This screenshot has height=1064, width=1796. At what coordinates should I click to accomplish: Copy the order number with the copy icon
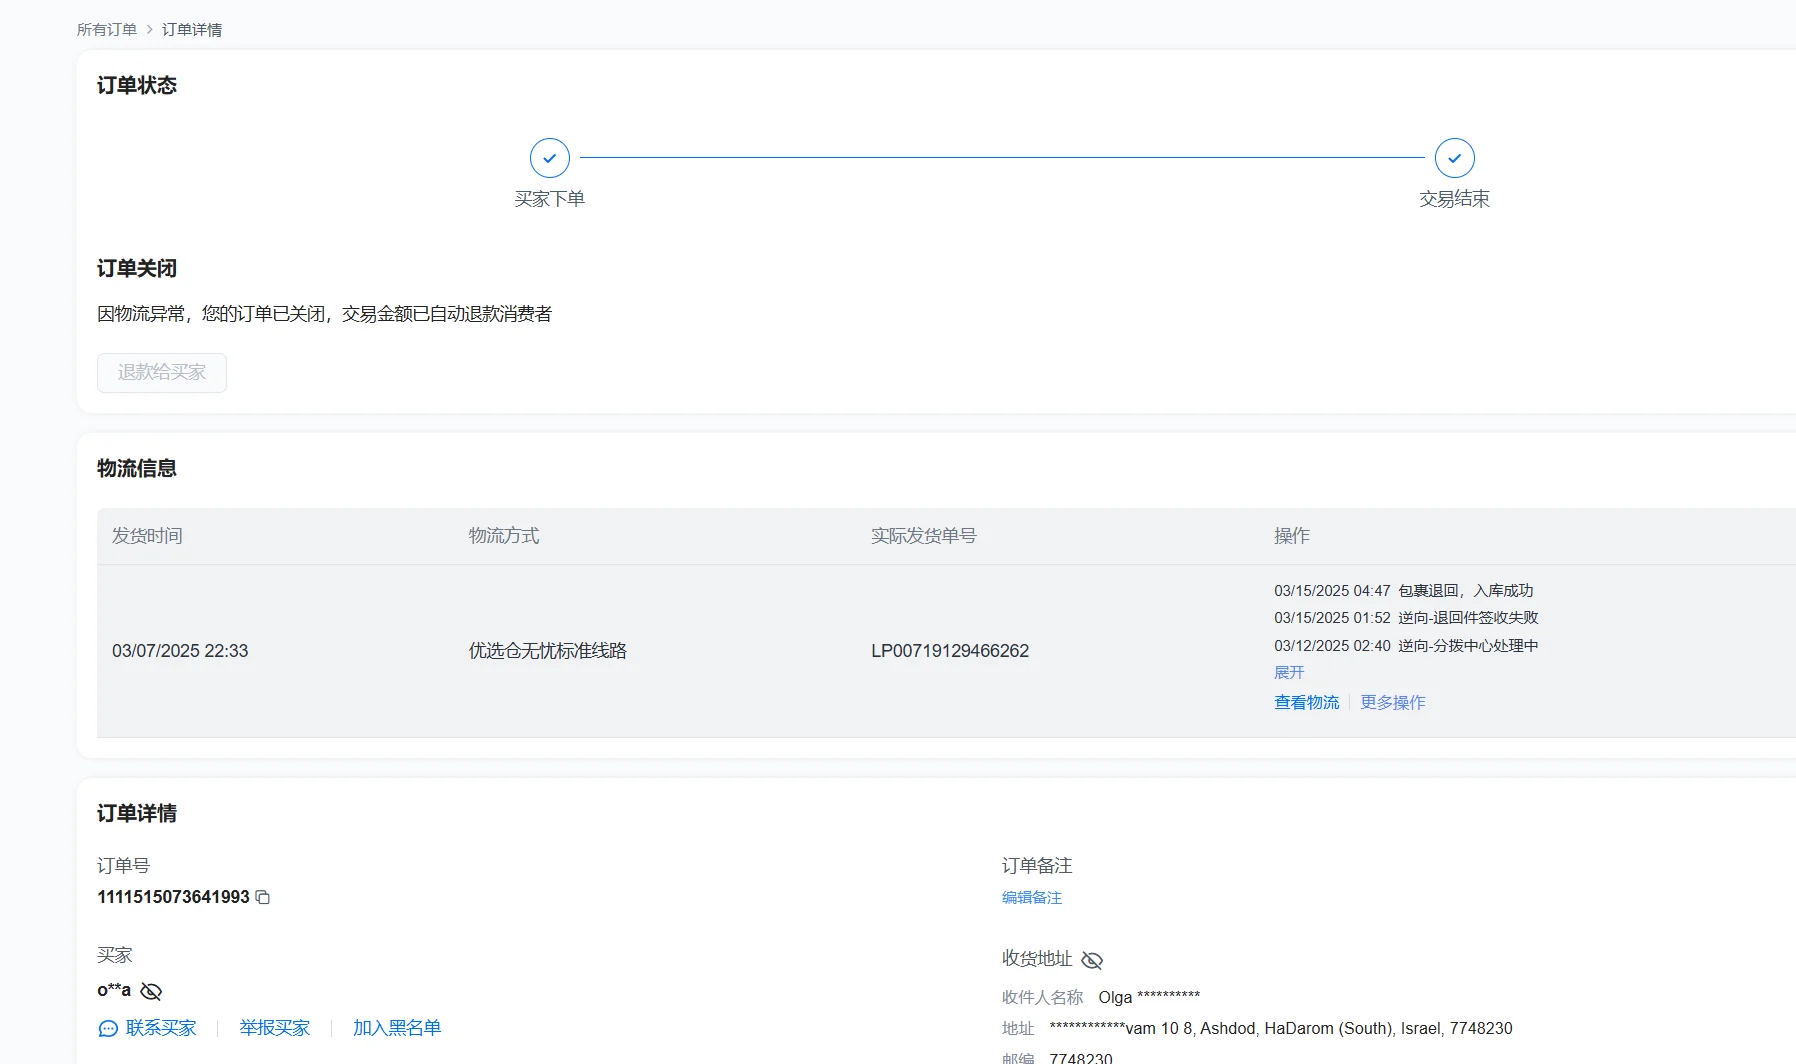point(263,897)
